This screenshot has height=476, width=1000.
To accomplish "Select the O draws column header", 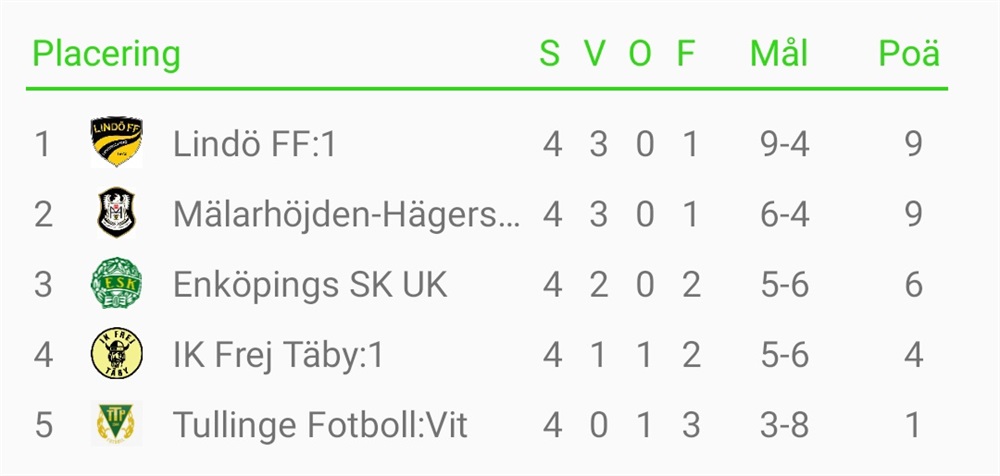I will [x=640, y=54].
